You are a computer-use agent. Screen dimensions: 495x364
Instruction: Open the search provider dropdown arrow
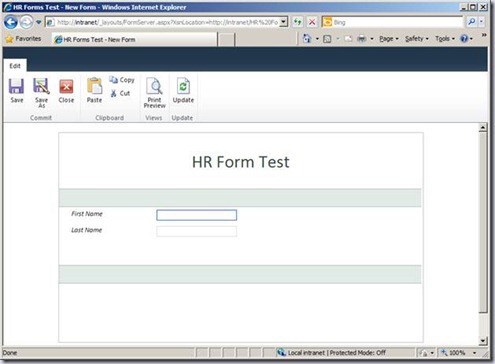tap(481, 22)
